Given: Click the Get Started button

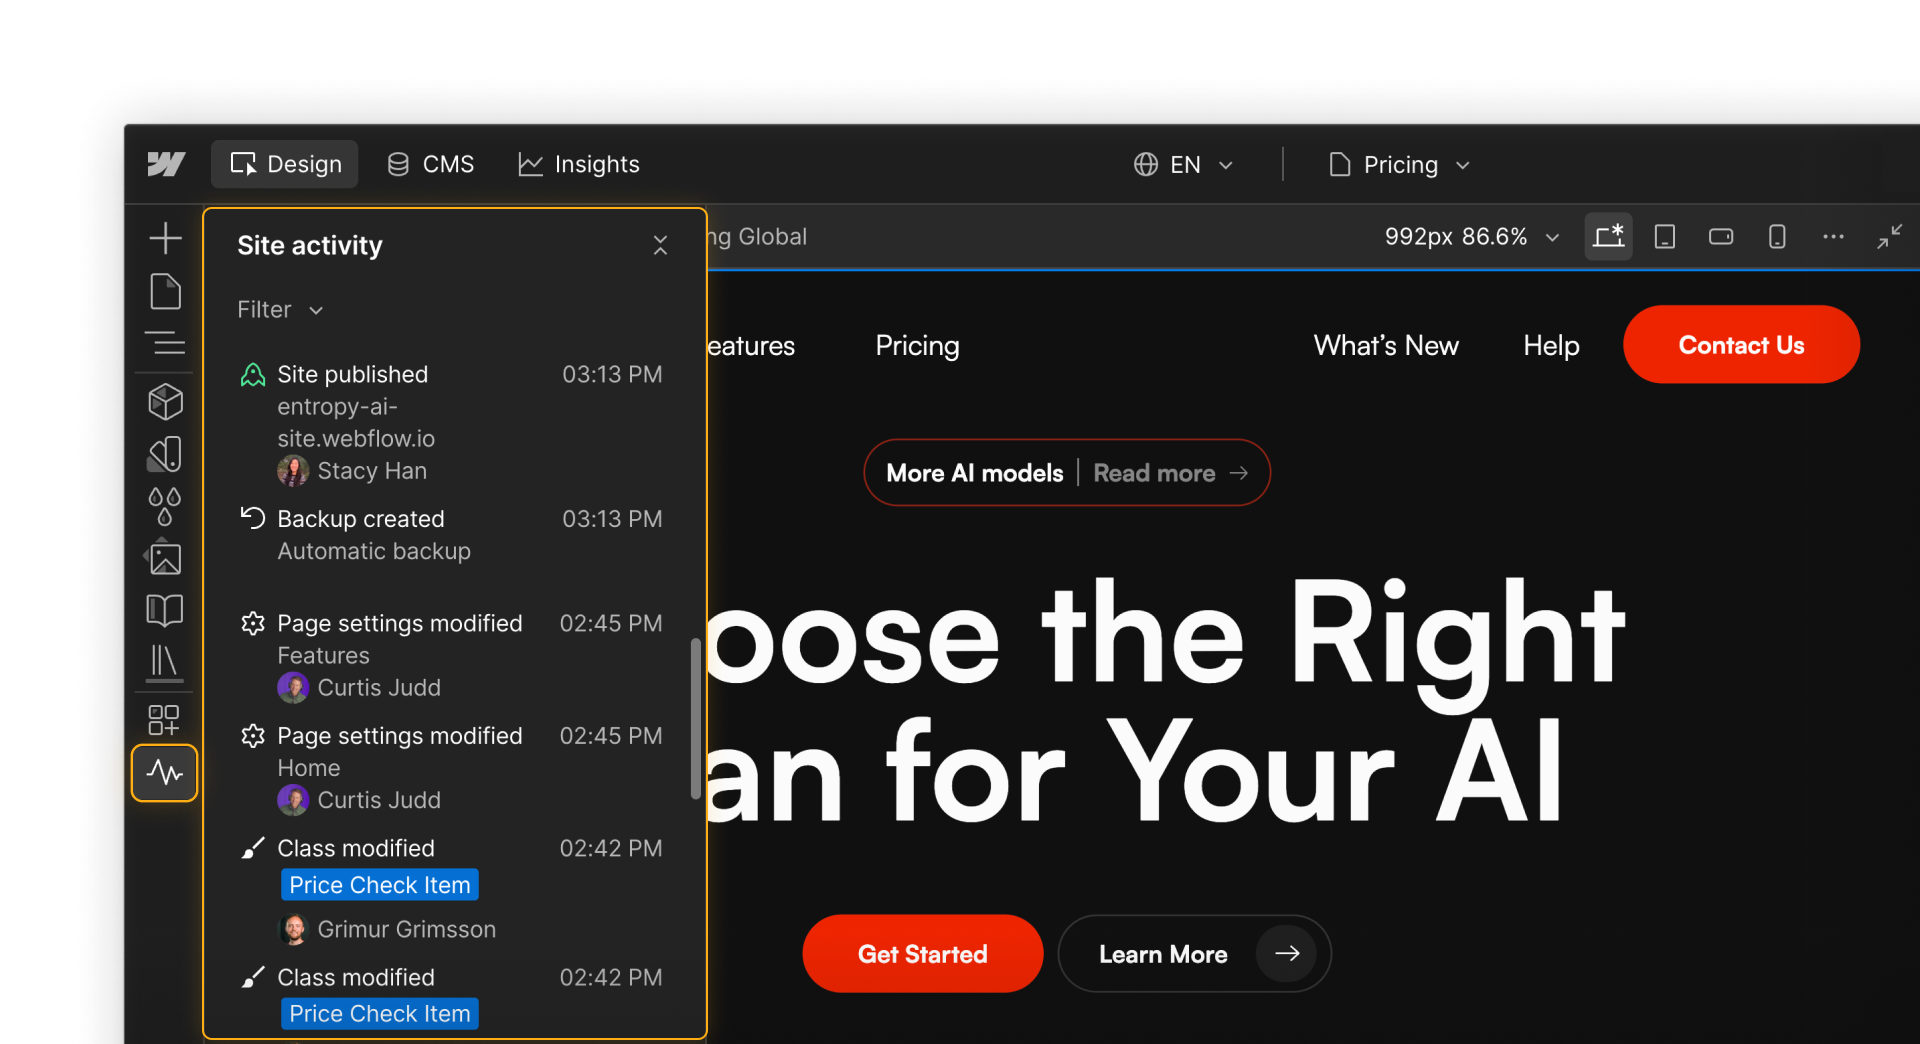Looking at the screenshot, I should point(922,954).
